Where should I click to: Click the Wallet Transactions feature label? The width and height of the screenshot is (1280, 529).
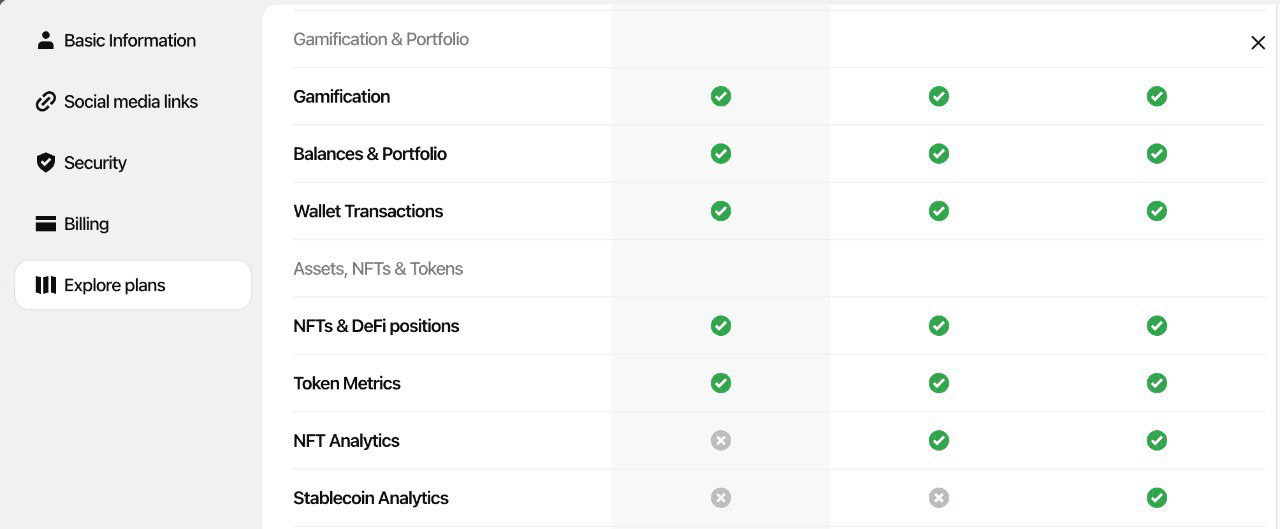pyautogui.click(x=368, y=211)
